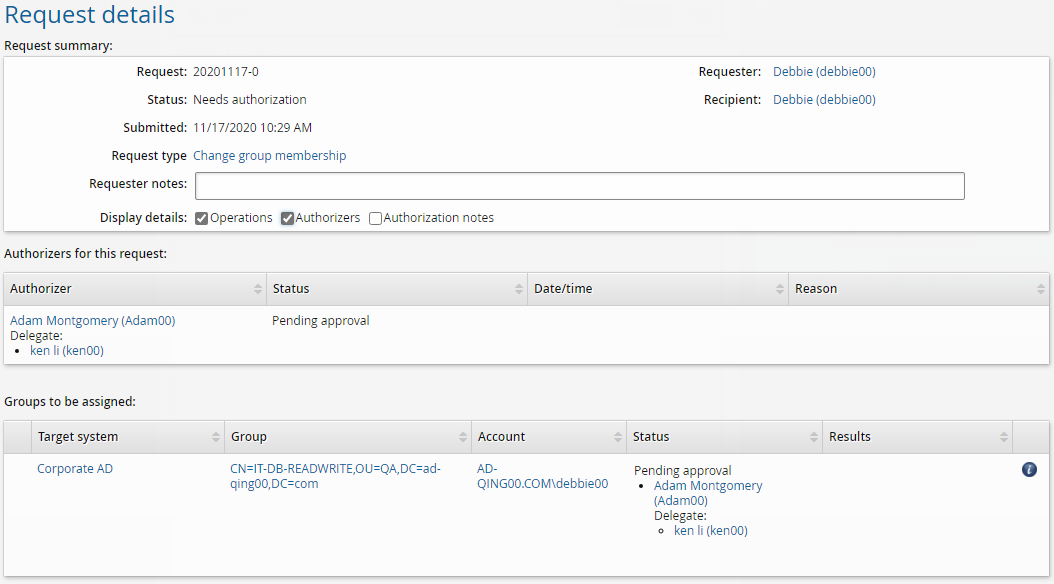Uncheck the Operations display checkbox
Image resolution: width=1054 pixels, height=584 pixels.
(202, 218)
